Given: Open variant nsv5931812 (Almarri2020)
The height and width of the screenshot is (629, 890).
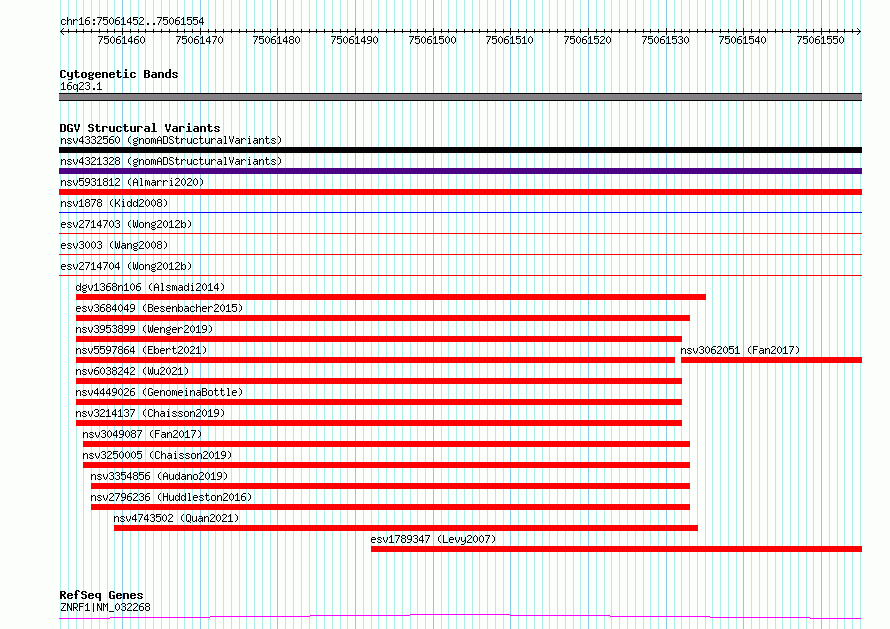Looking at the screenshot, I should [132, 182].
